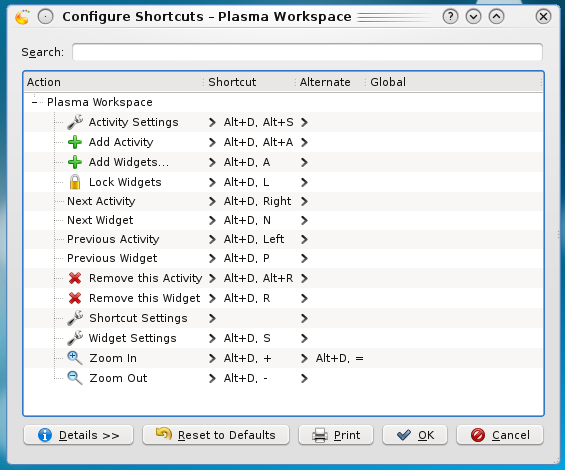
Task: Click the round pin button in the title bar
Action: 46,17
